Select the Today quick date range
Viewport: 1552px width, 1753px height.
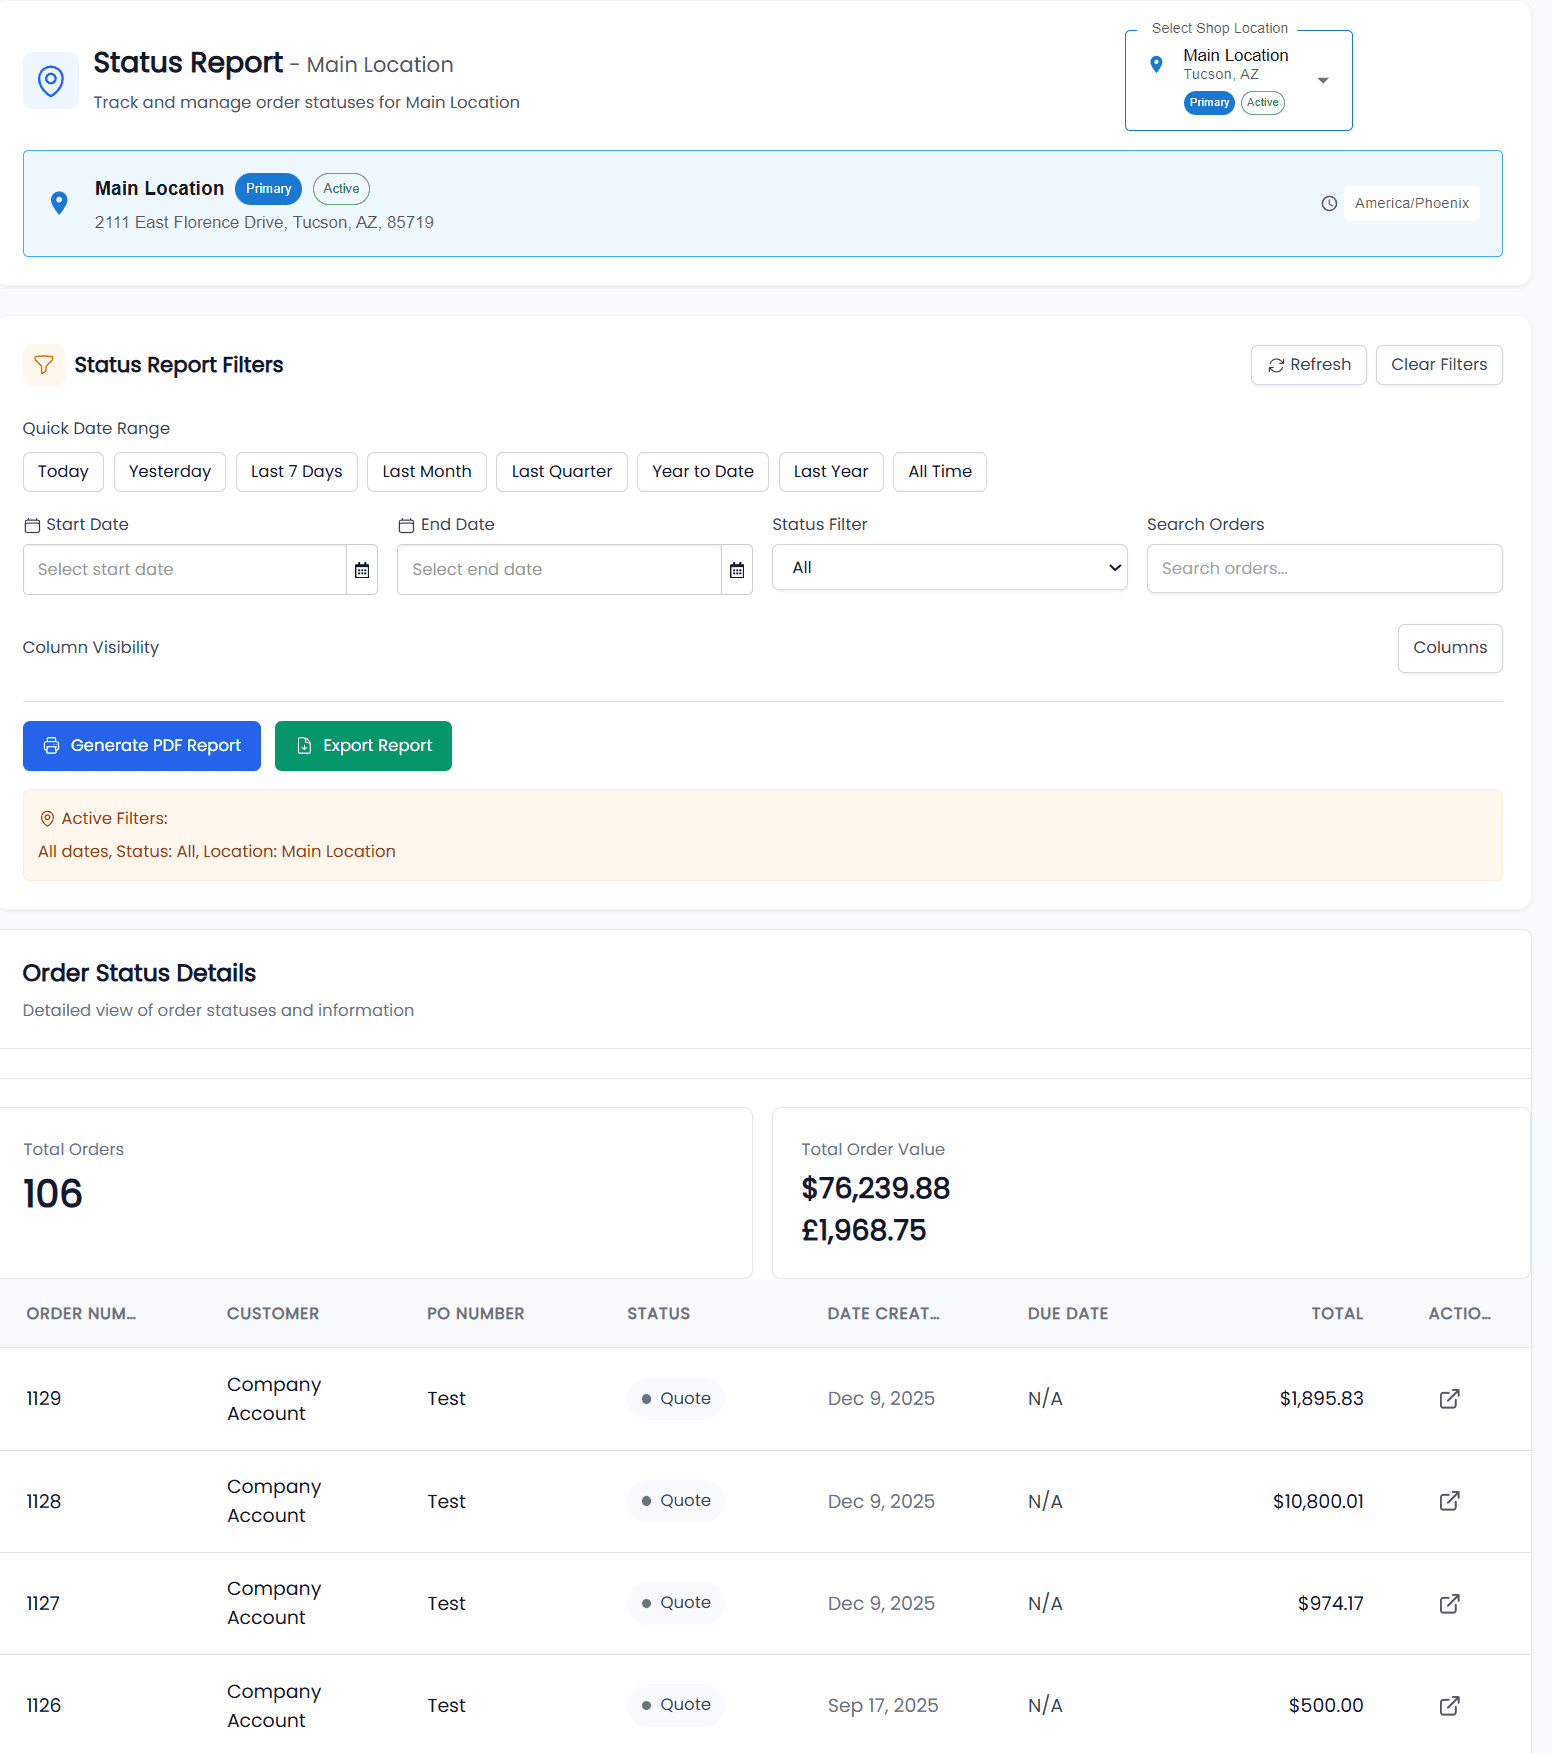[x=63, y=472]
